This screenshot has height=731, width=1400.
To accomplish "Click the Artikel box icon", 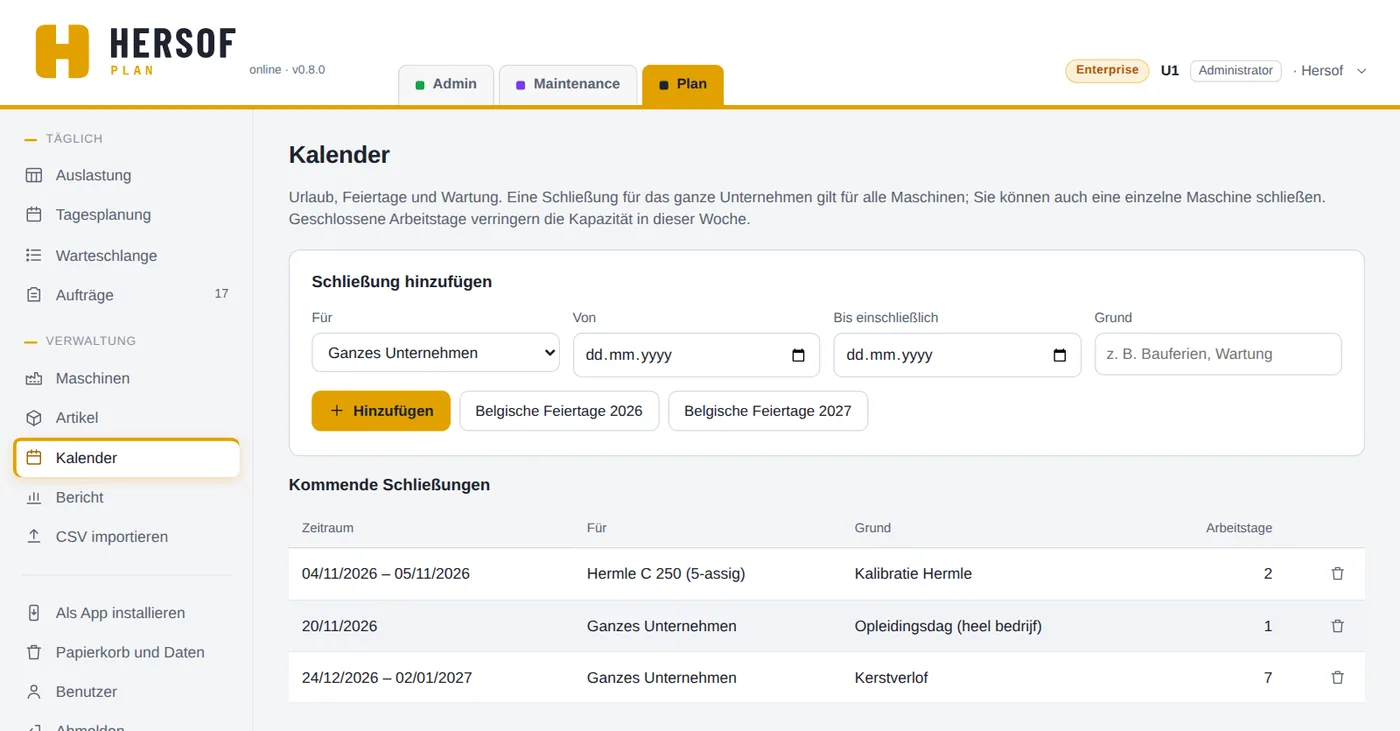I will pyautogui.click(x=34, y=418).
